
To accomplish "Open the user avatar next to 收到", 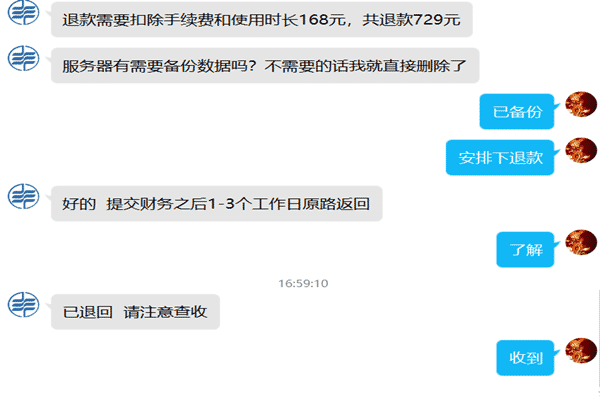I will [x=581, y=350].
